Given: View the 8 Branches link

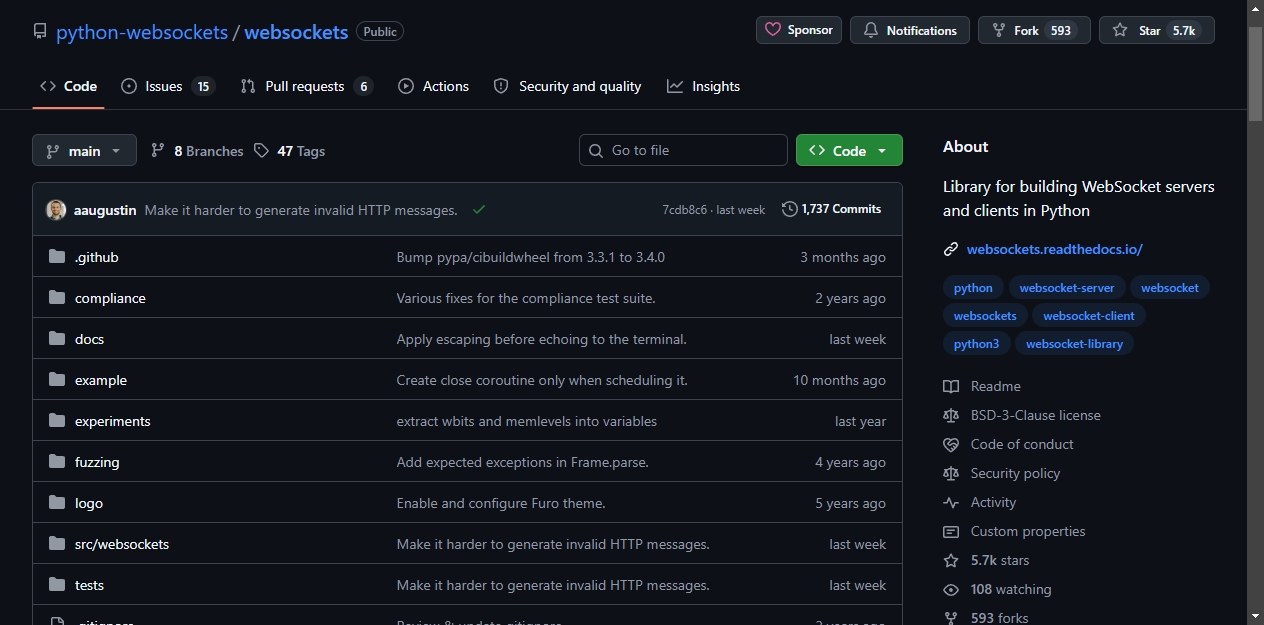Looking at the screenshot, I should point(197,151).
